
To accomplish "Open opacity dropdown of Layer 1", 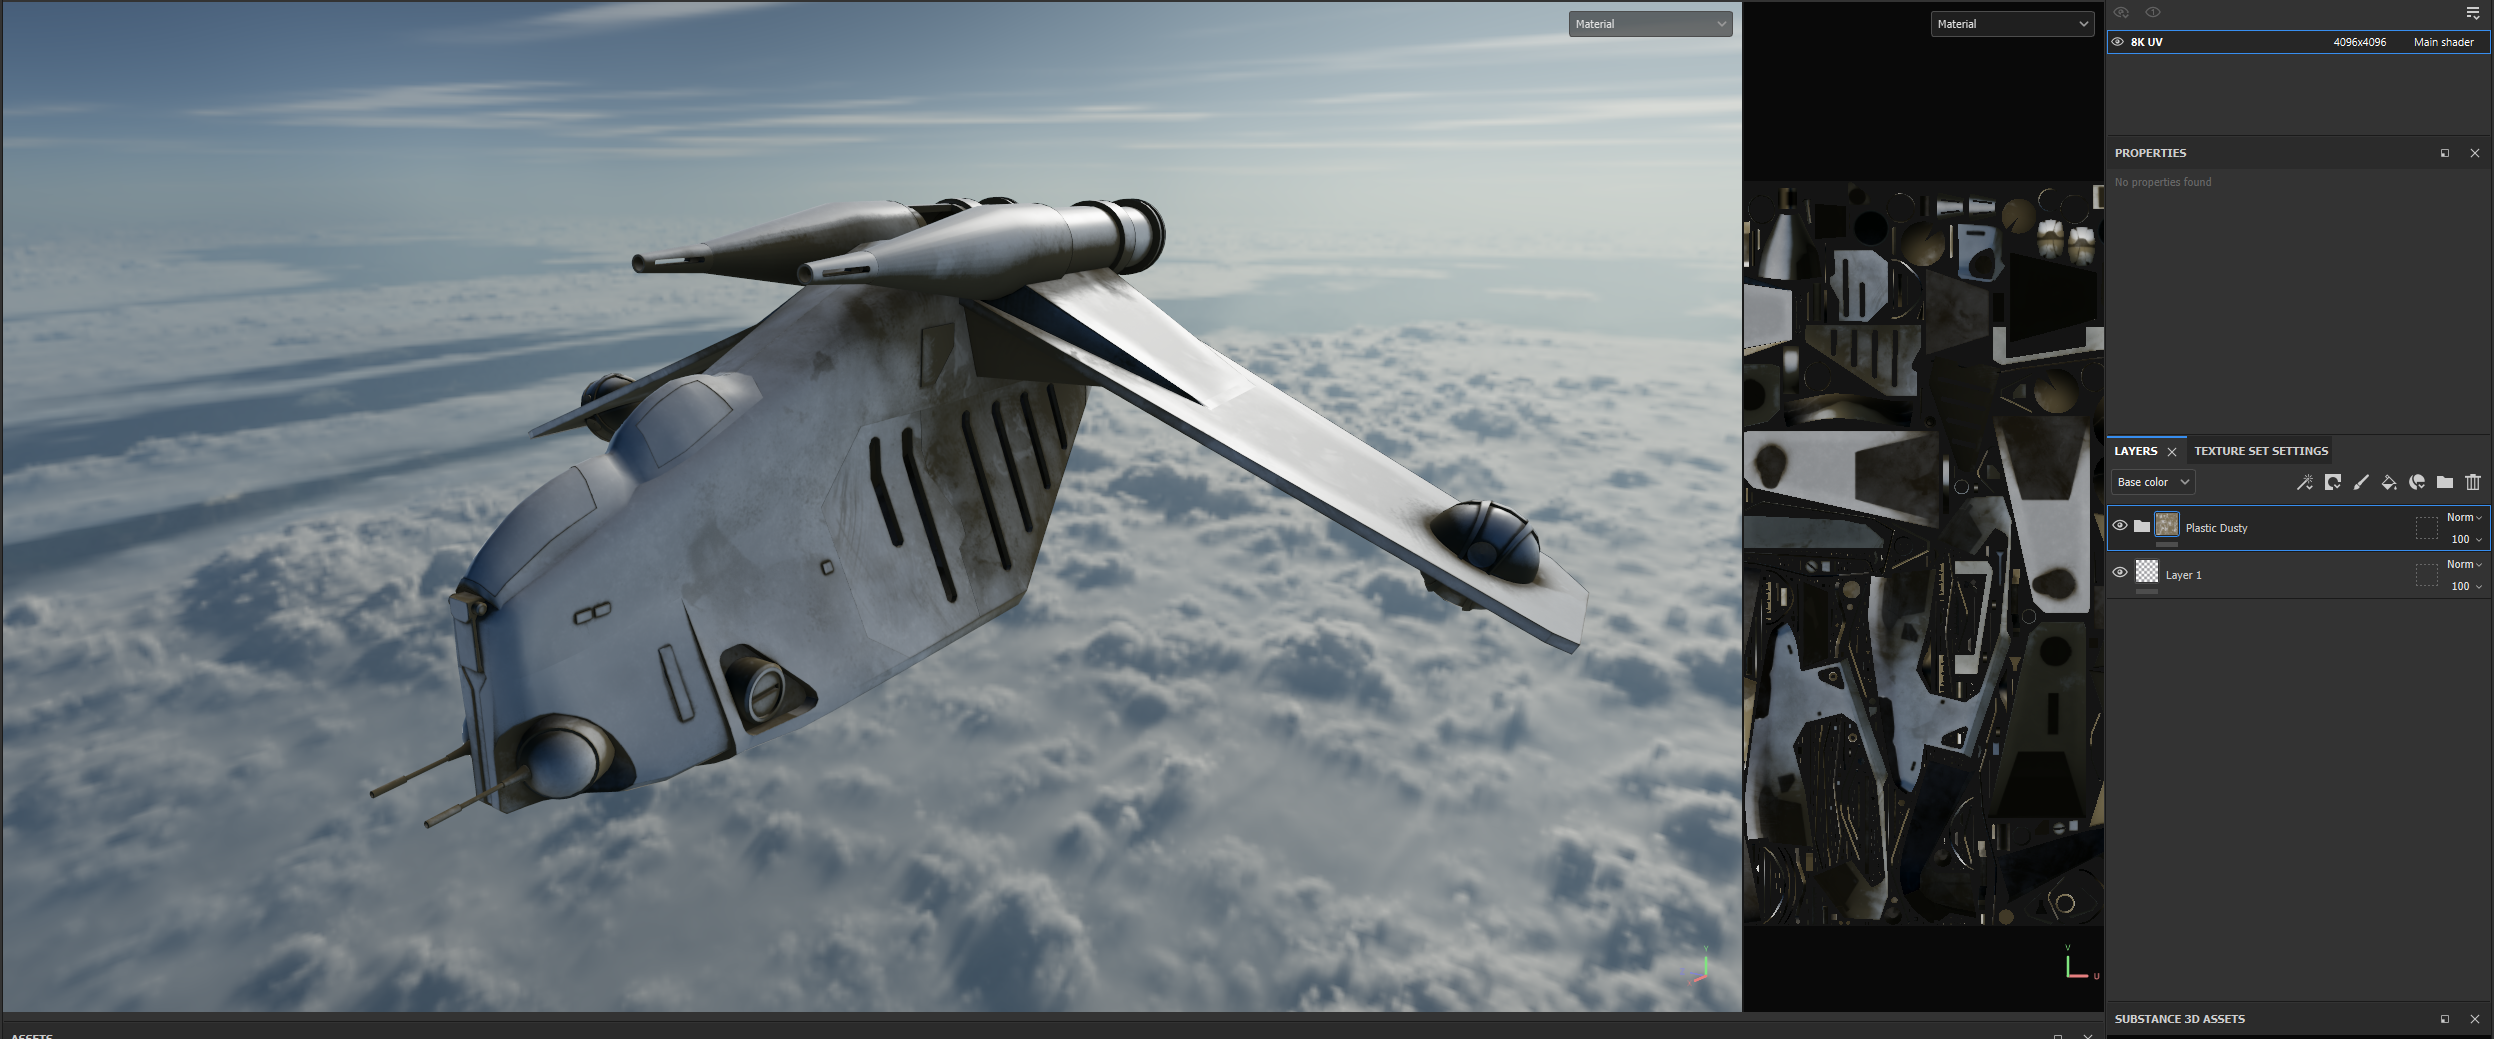I will (2466, 586).
